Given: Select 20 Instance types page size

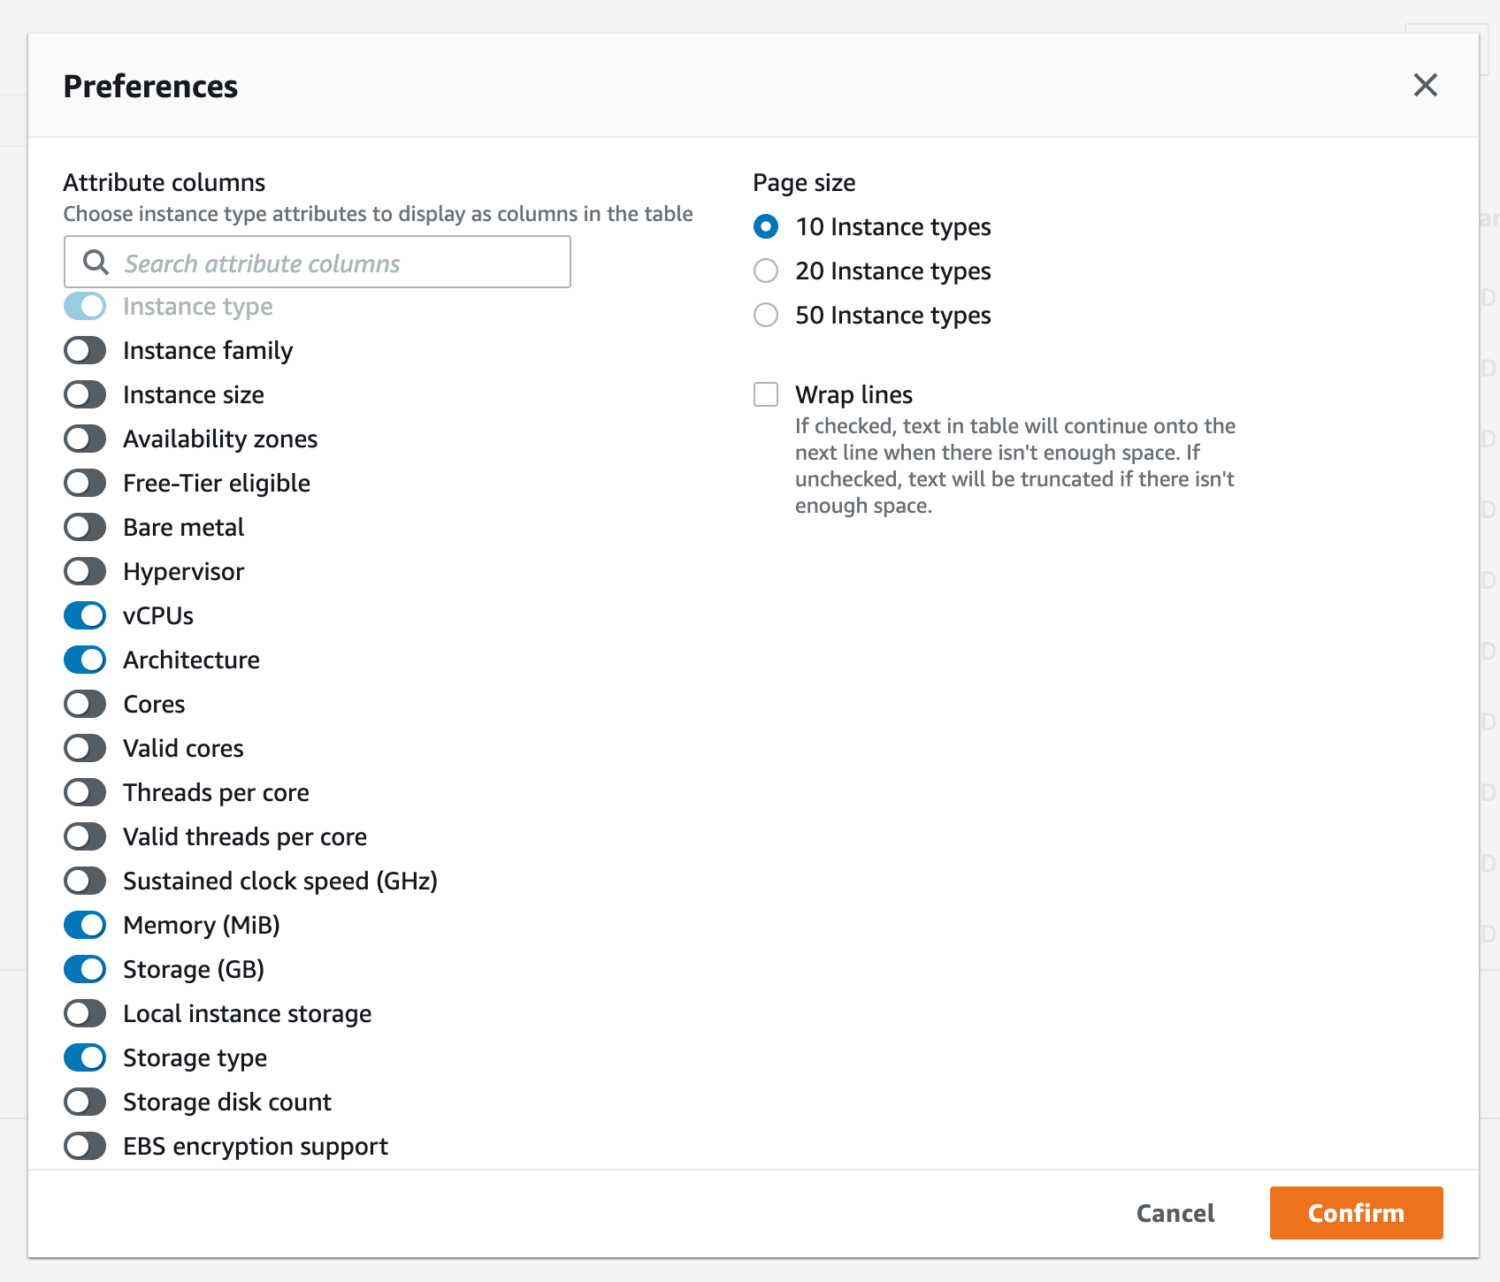Looking at the screenshot, I should click(766, 271).
